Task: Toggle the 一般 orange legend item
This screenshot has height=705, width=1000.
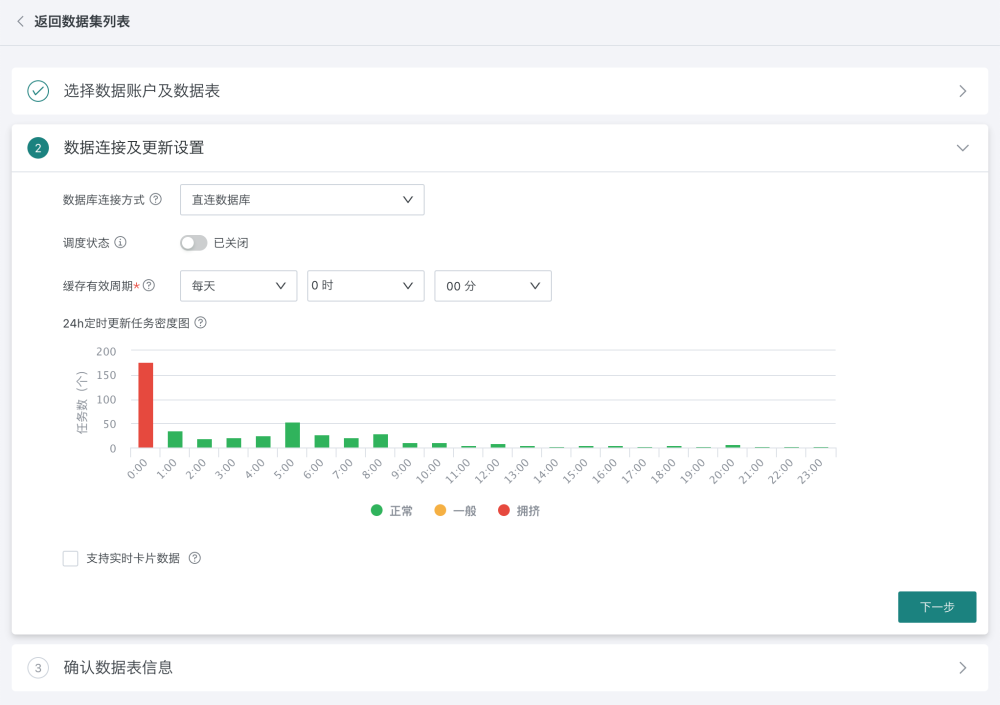Action: pyautogui.click(x=455, y=510)
